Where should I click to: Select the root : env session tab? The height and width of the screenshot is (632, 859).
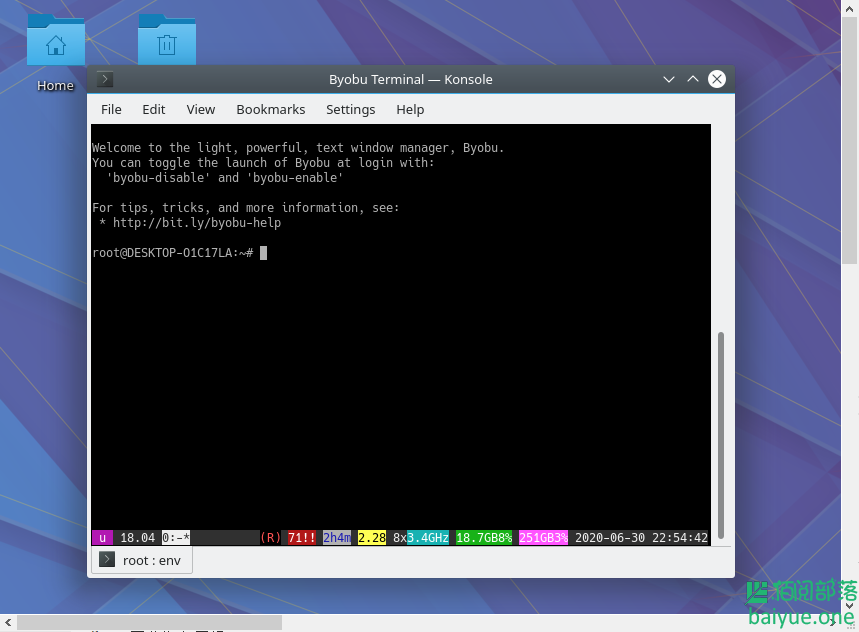(x=142, y=560)
